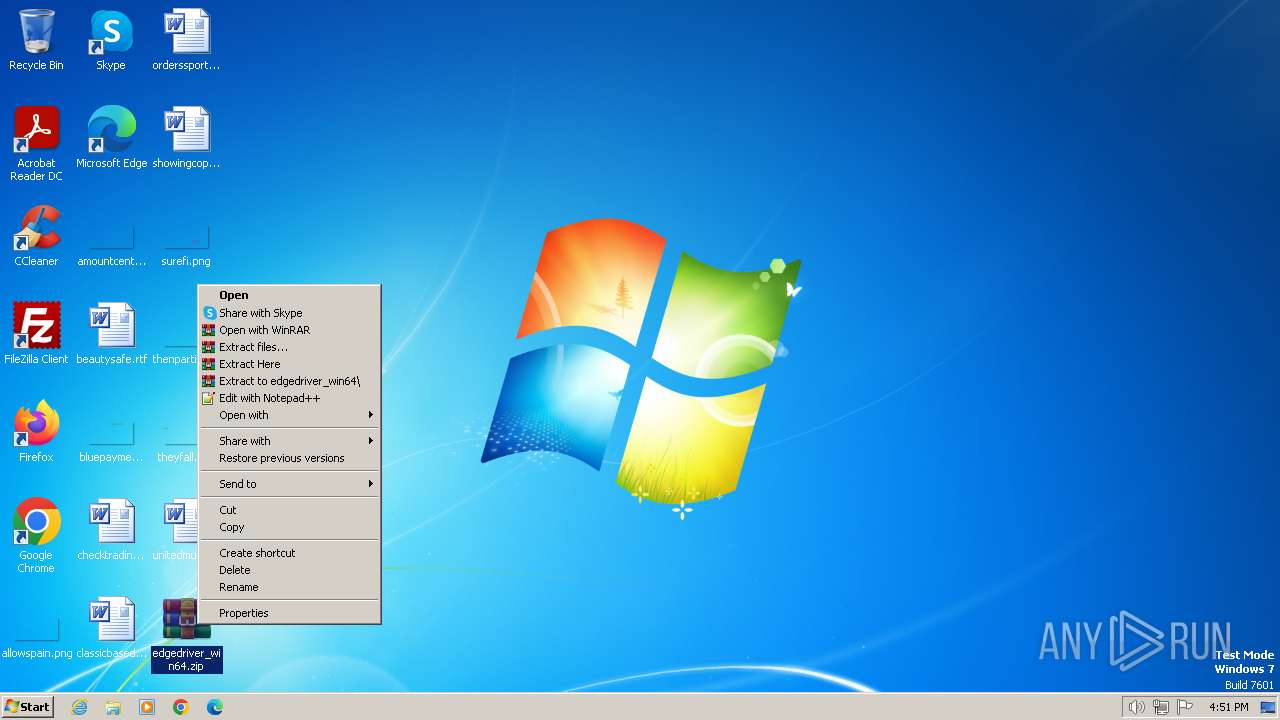Choose Create shortcut menu entry
The image size is (1280, 720).
tap(290, 553)
